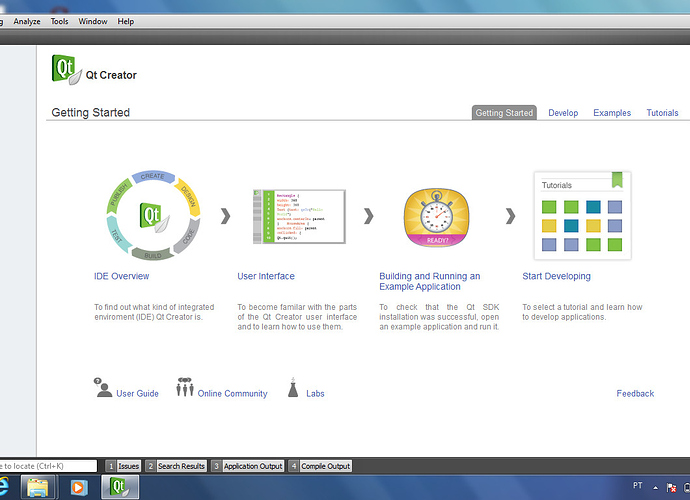Open the Labs link
The width and height of the screenshot is (690, 500).
click(x=315, y=393)
